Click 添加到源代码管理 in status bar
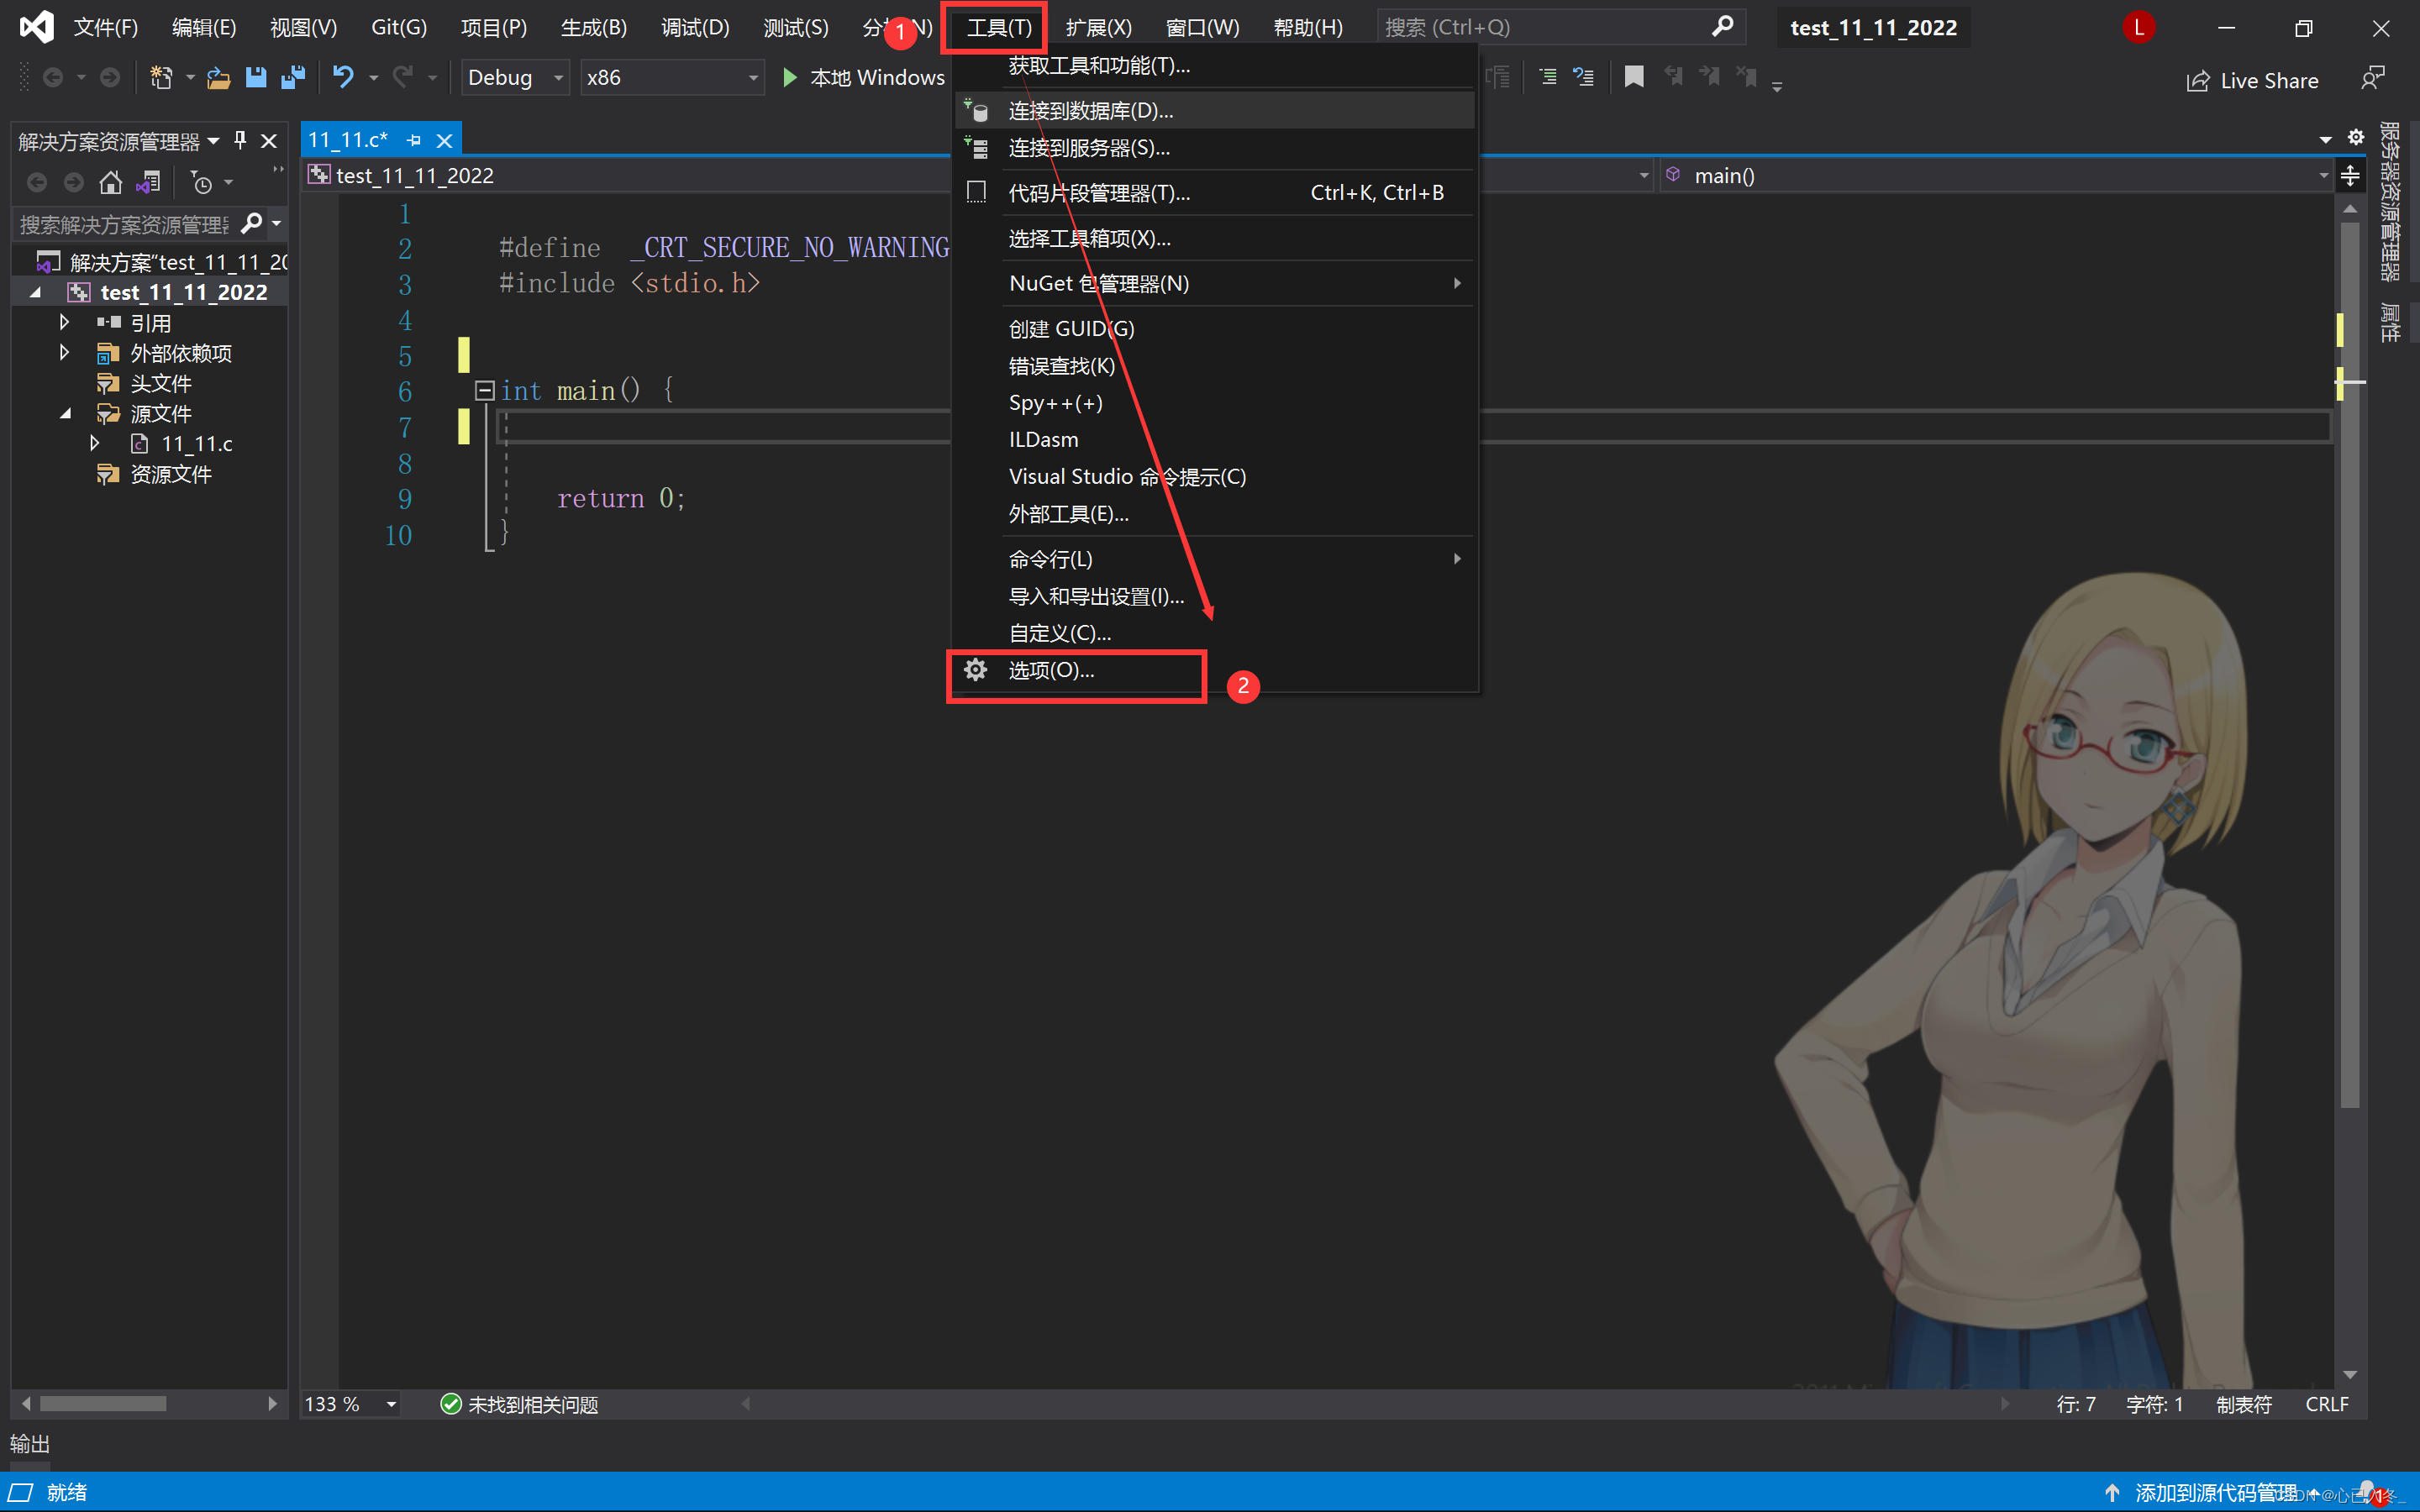2420x1512 pixels. click(2214, 1492)
